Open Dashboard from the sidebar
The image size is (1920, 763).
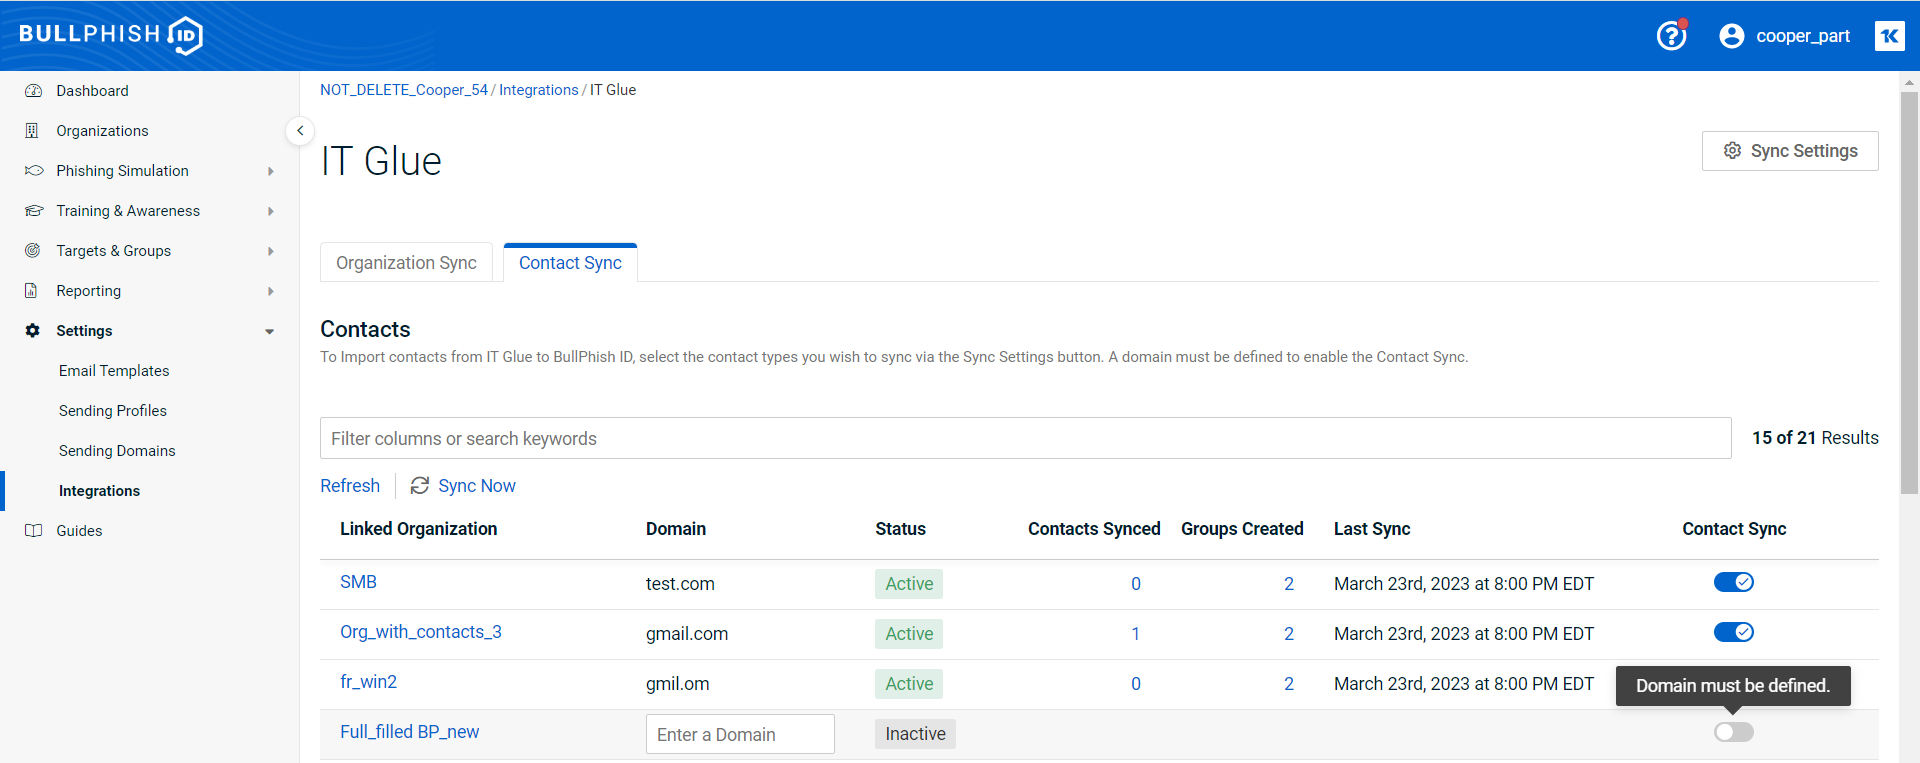pyautogui.click(x=92, y=91)
